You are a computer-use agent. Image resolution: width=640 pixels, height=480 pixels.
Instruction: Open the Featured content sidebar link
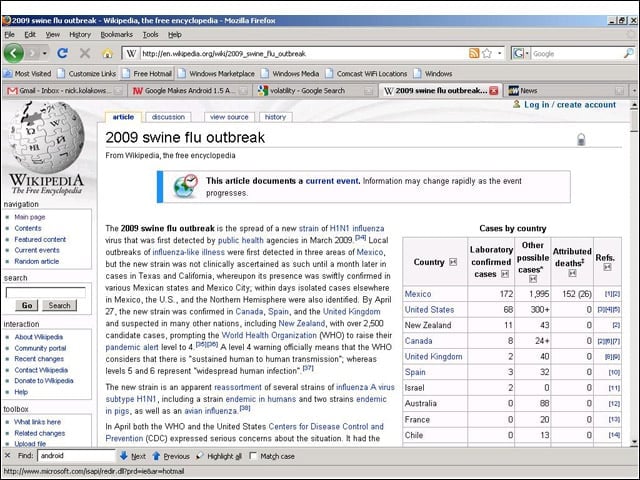pyautogui.click(x=40, y=239)
